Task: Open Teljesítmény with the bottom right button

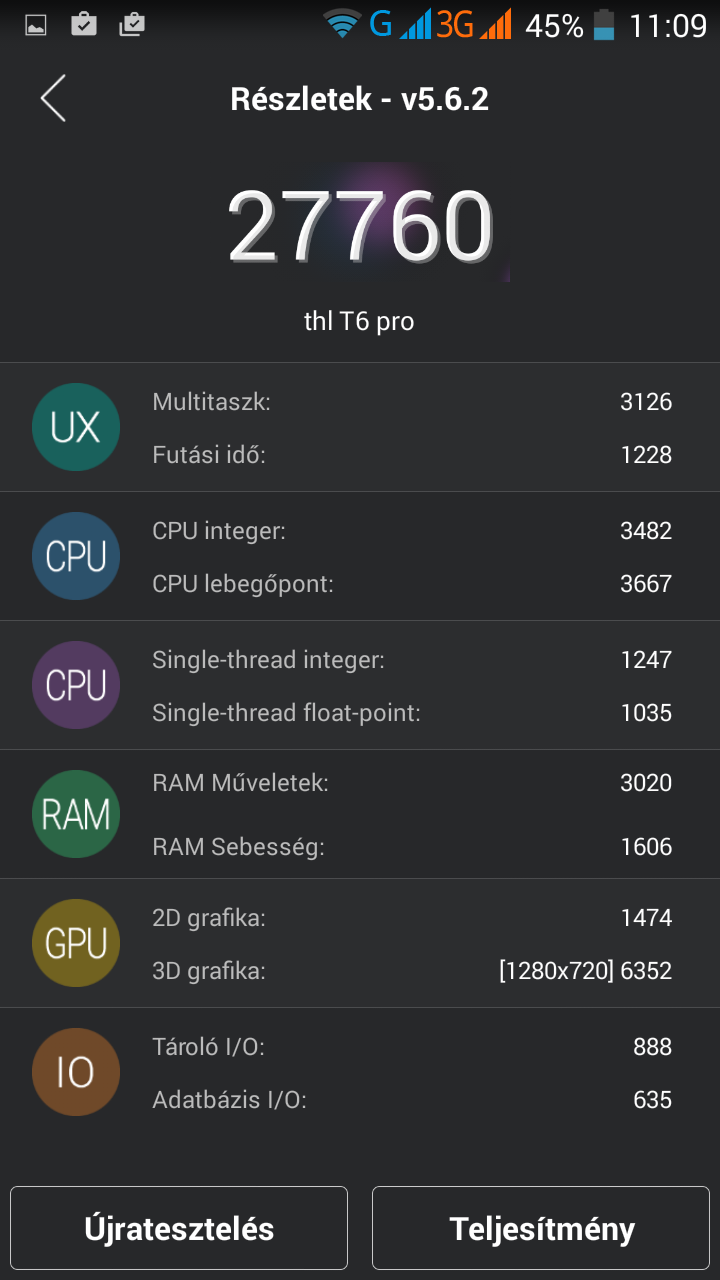Action: (540, 1228)
